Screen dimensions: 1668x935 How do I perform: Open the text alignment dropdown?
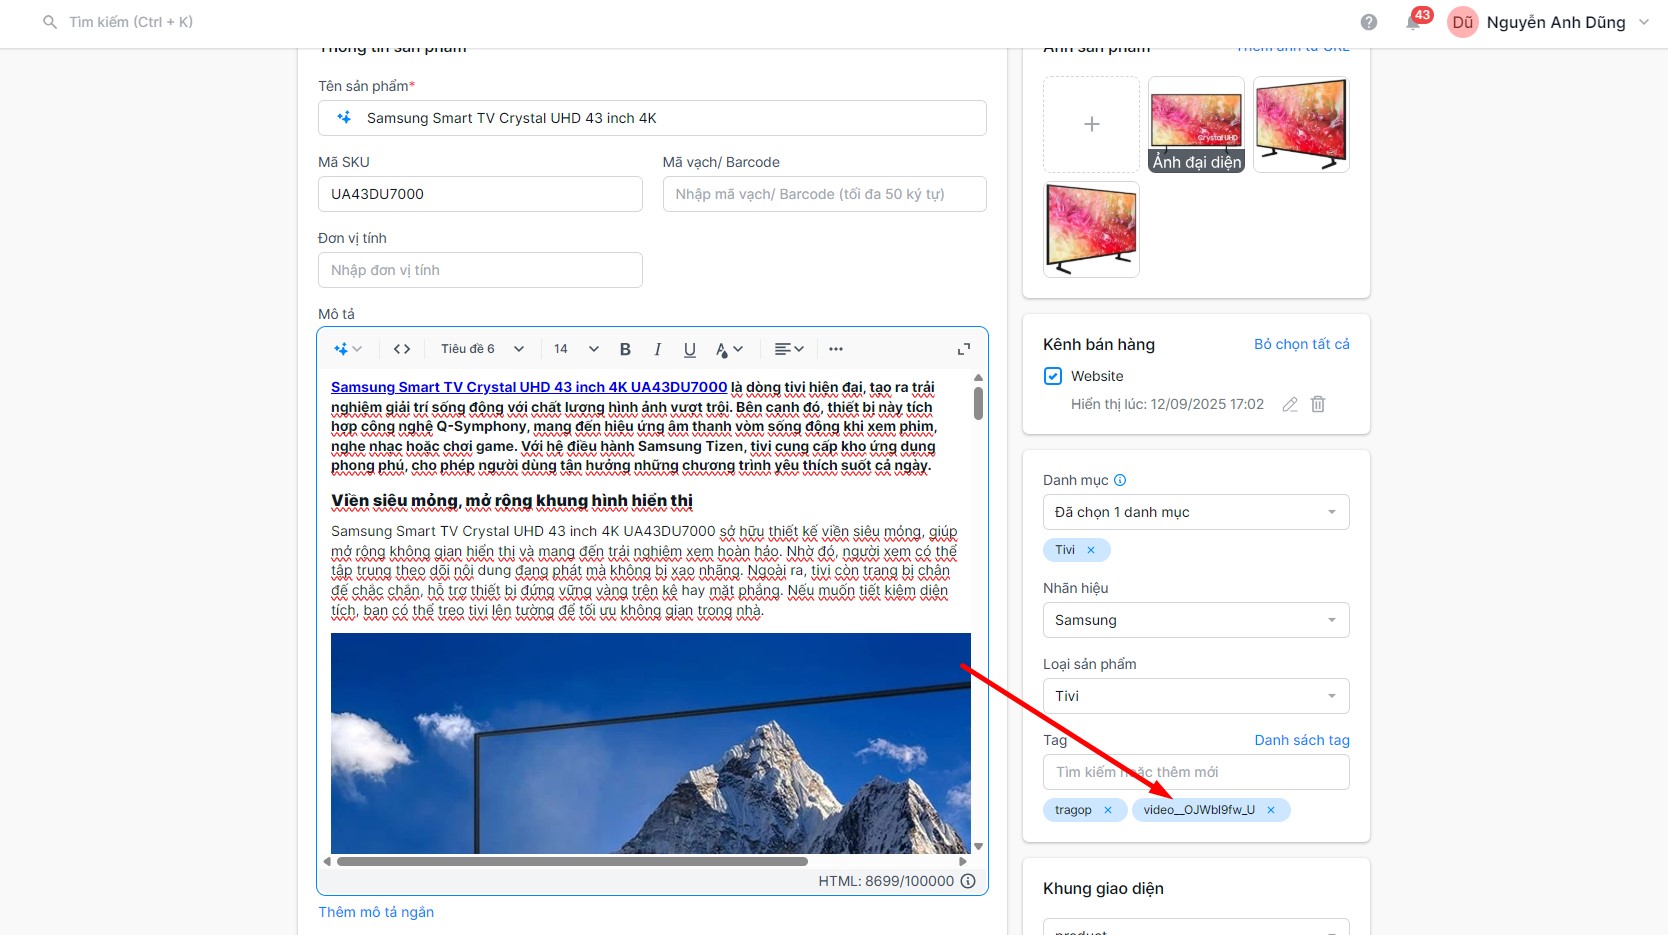789,349
